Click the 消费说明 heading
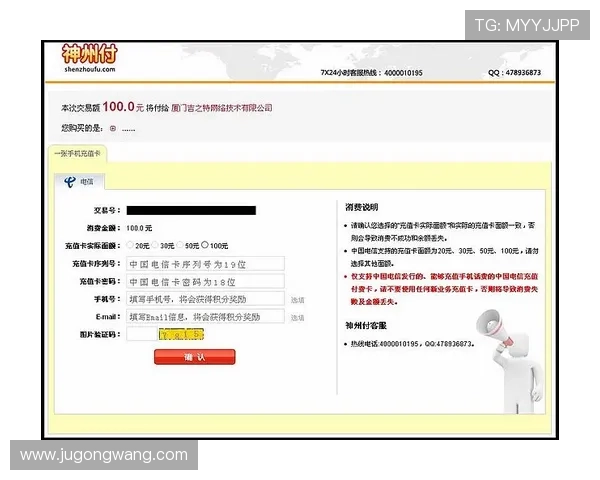The height and width of the screenshot is (480, 600). coord(362,207)
